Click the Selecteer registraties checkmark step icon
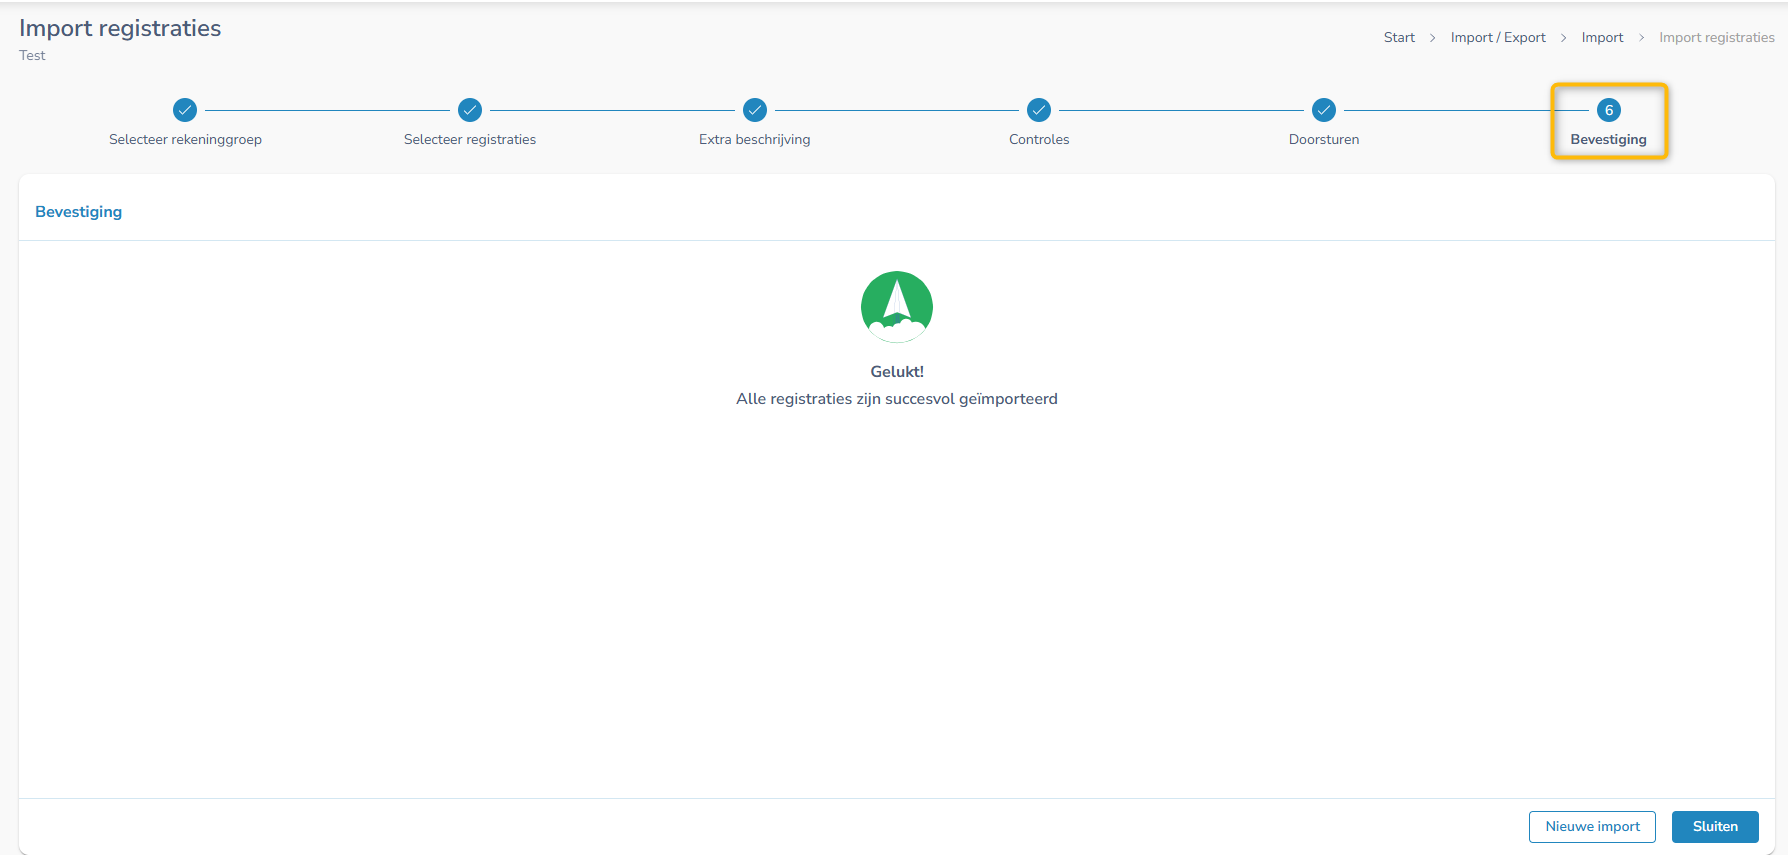Image resolution: width=1788 pixels, height=855 pixels. point(470,110)
